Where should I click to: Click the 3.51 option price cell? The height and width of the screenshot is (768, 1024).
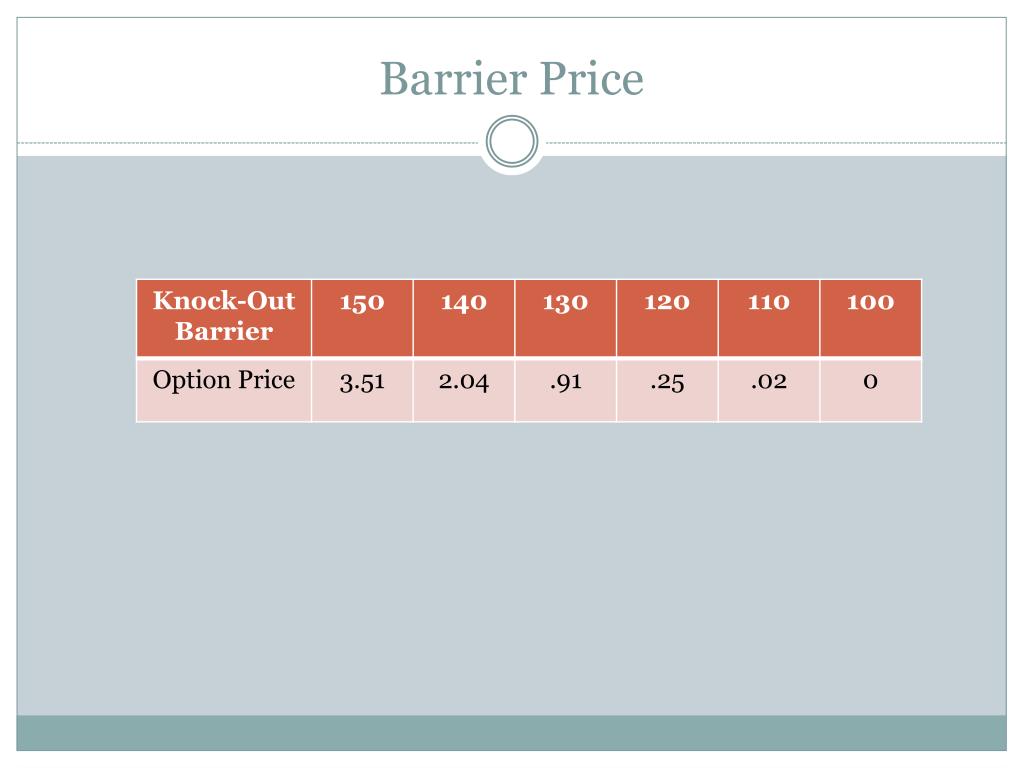coord(362,390)
